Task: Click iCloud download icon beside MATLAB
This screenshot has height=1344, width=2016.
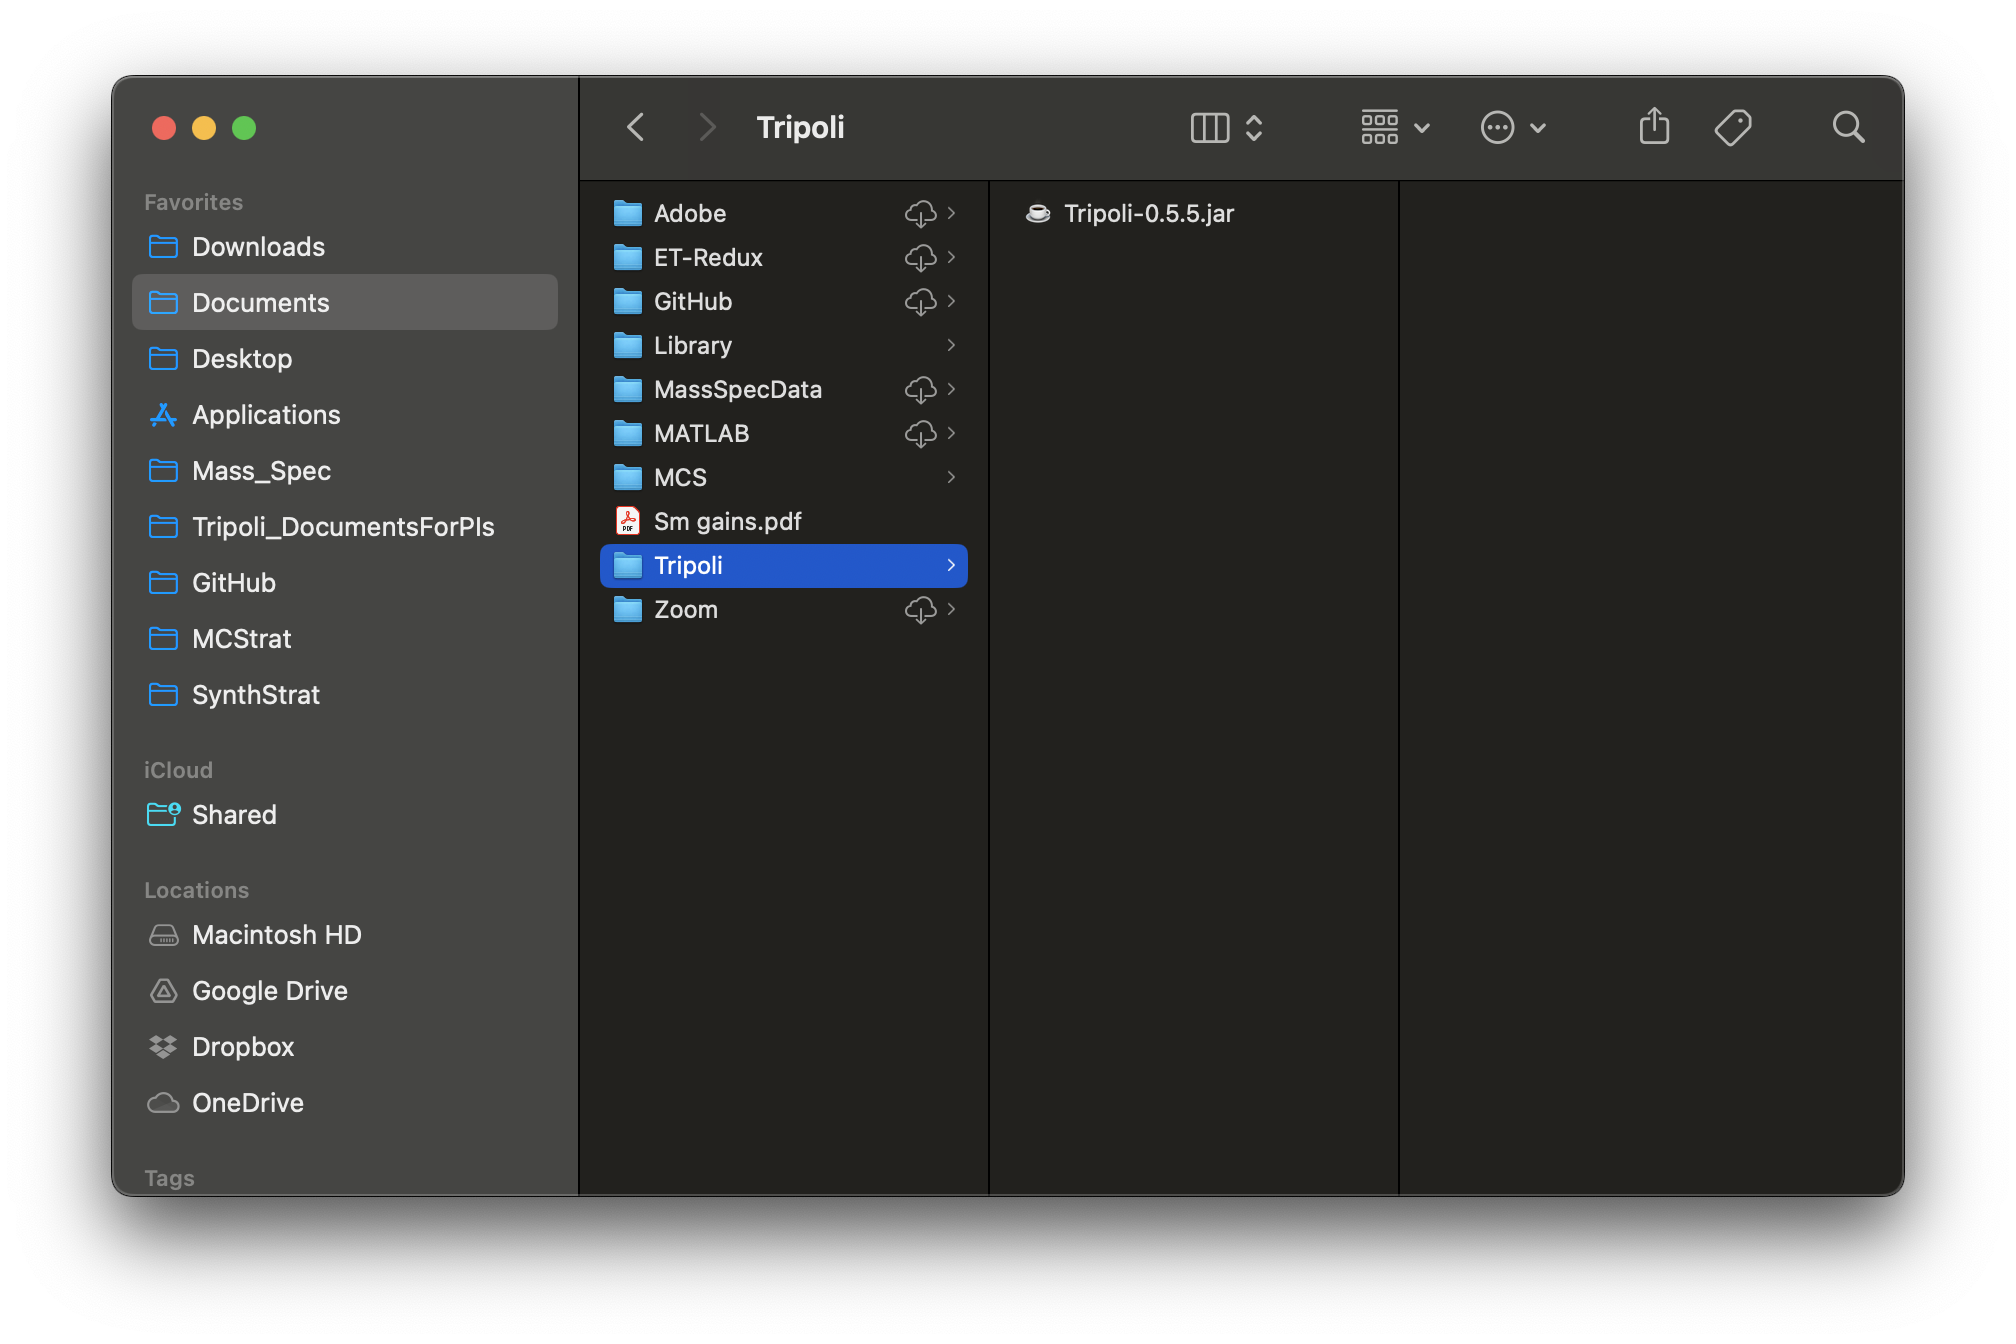Action: tap(920, 433)
